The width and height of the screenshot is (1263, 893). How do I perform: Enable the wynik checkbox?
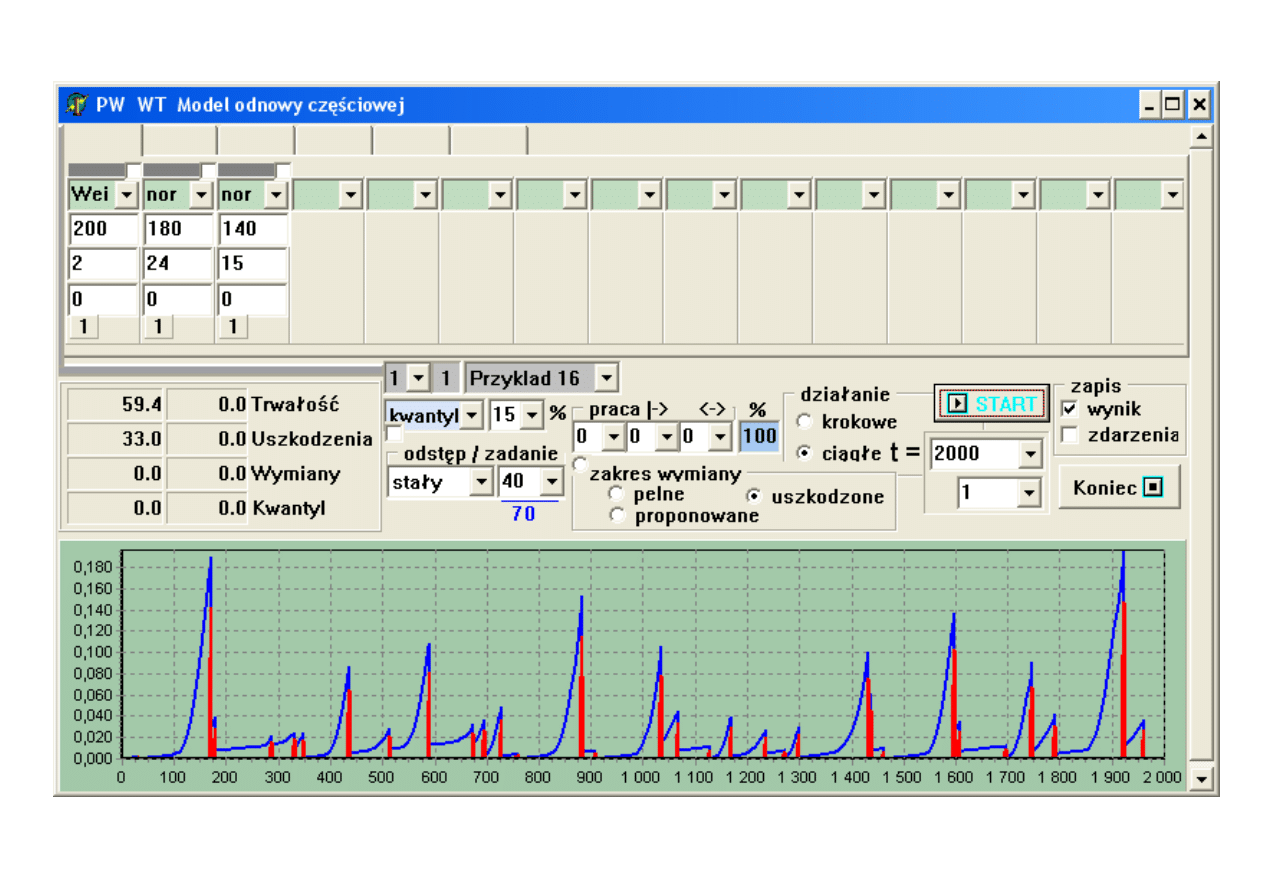(1069, 409)
